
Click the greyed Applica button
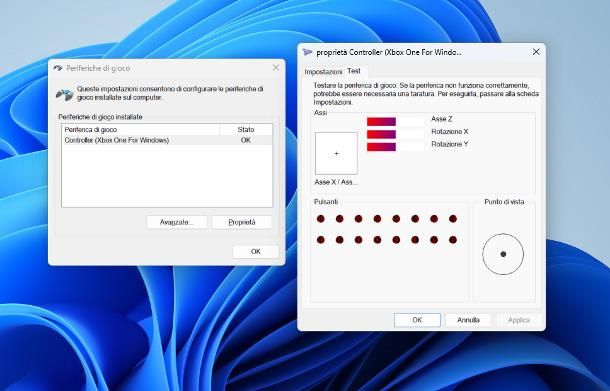point(519,320)
